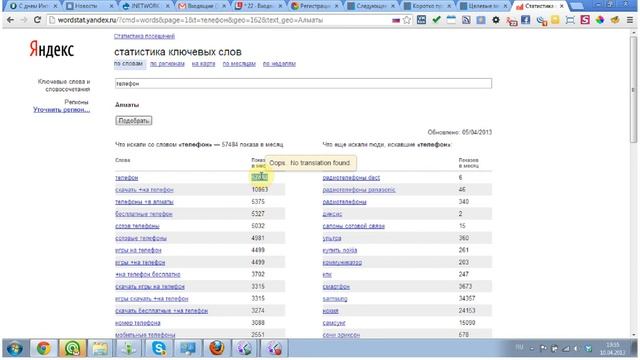The width and height of the screenshot is (640, 360).
Task: Click the 'Подобрать' button
Action: 133,120
